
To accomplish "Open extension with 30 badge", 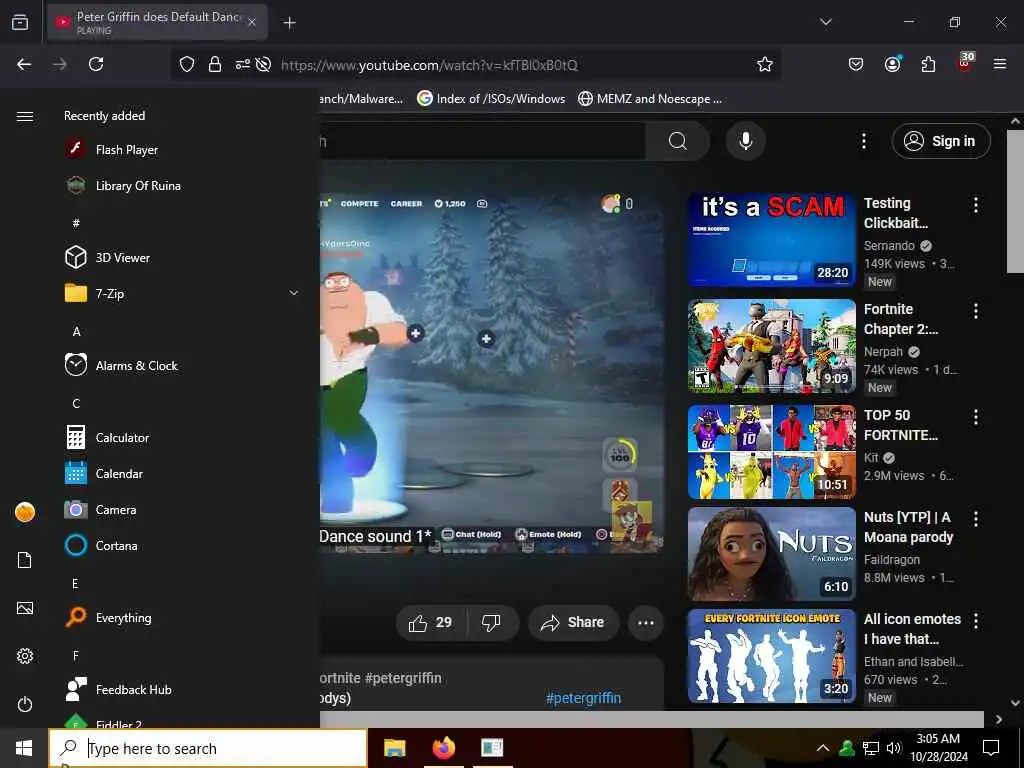I will (x=965, y=63).
